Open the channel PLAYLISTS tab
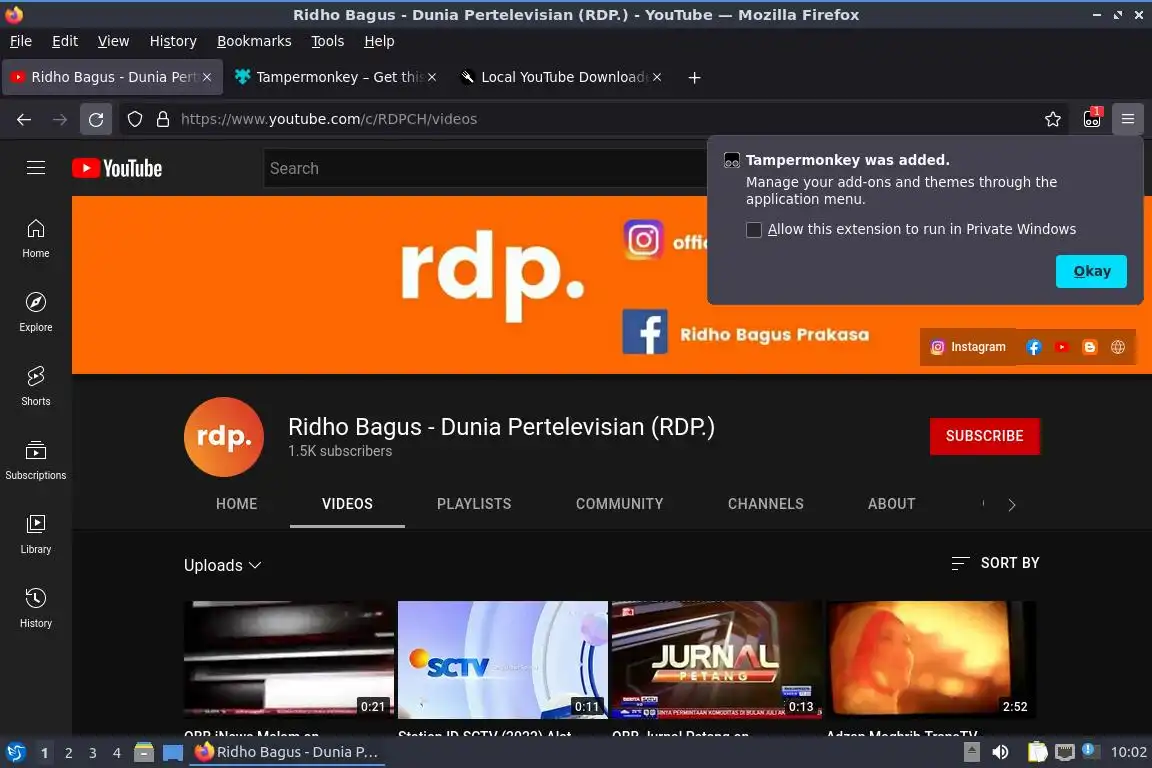The image size is (1152, 768). tap(474, 504)
